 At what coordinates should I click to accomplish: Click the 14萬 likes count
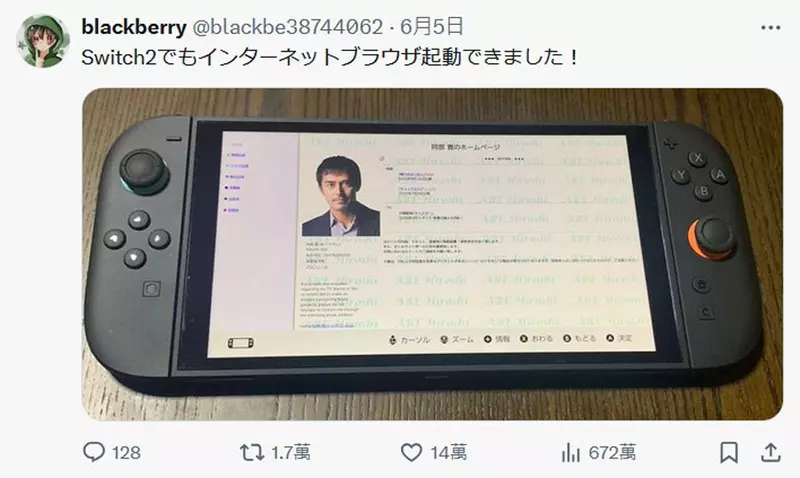pos(448,452)
